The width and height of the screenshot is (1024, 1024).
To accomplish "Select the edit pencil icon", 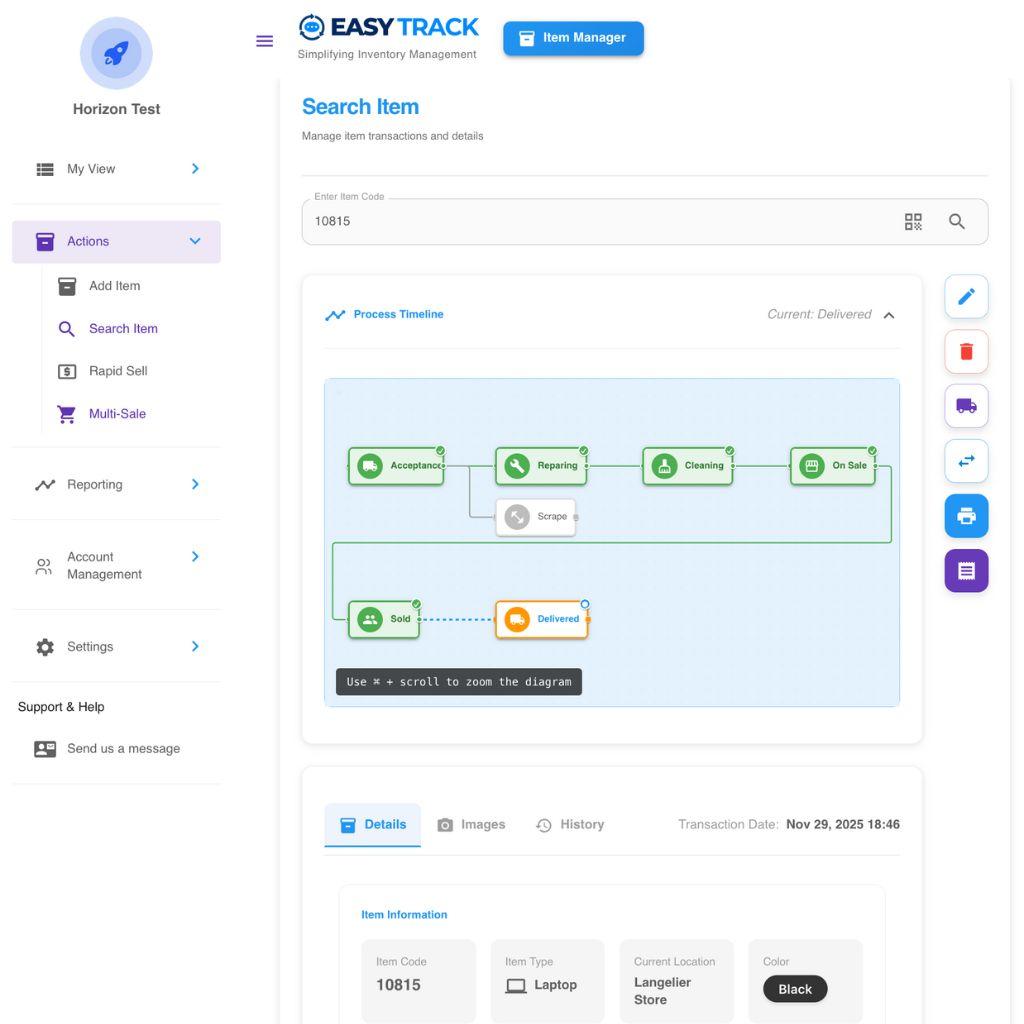I will pyautogui.click(x=965, y=296).
